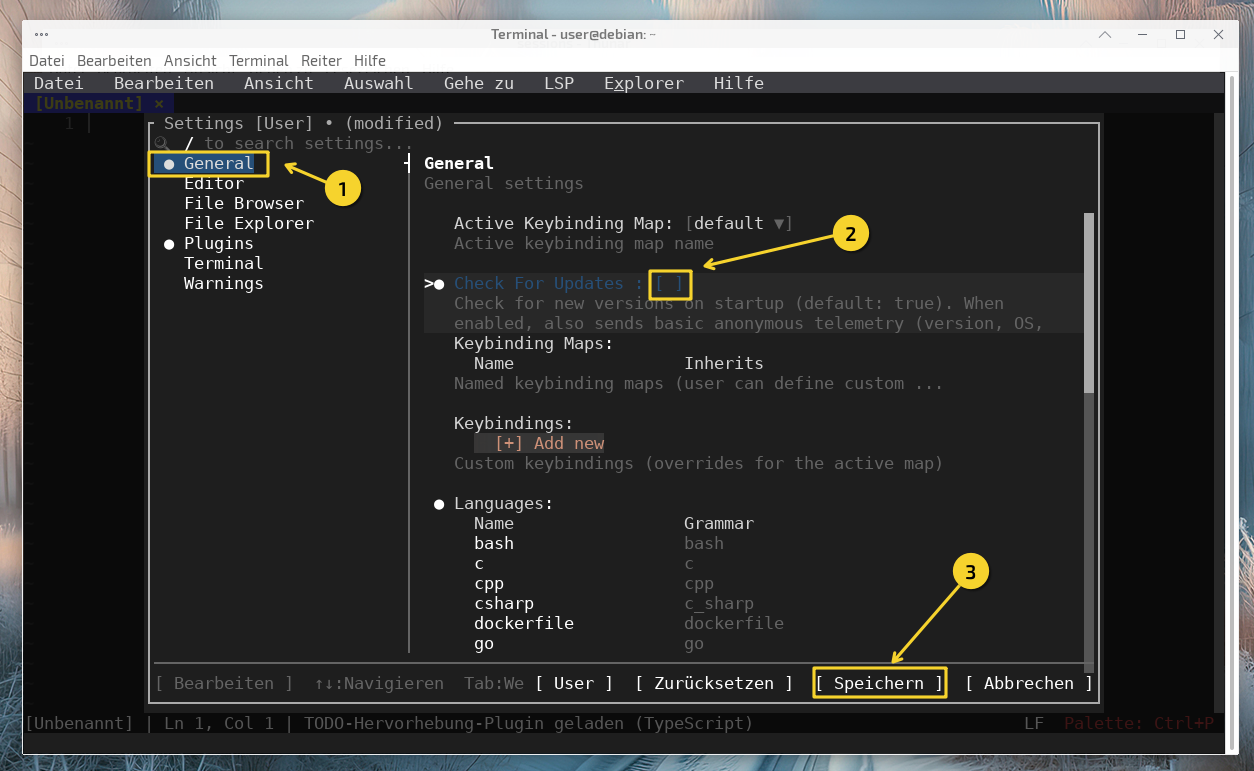This screenshot has width=1254, height=771.
Task: Open the LSP menu in editor
Action: pyautogui.click(x=558, y=83)
